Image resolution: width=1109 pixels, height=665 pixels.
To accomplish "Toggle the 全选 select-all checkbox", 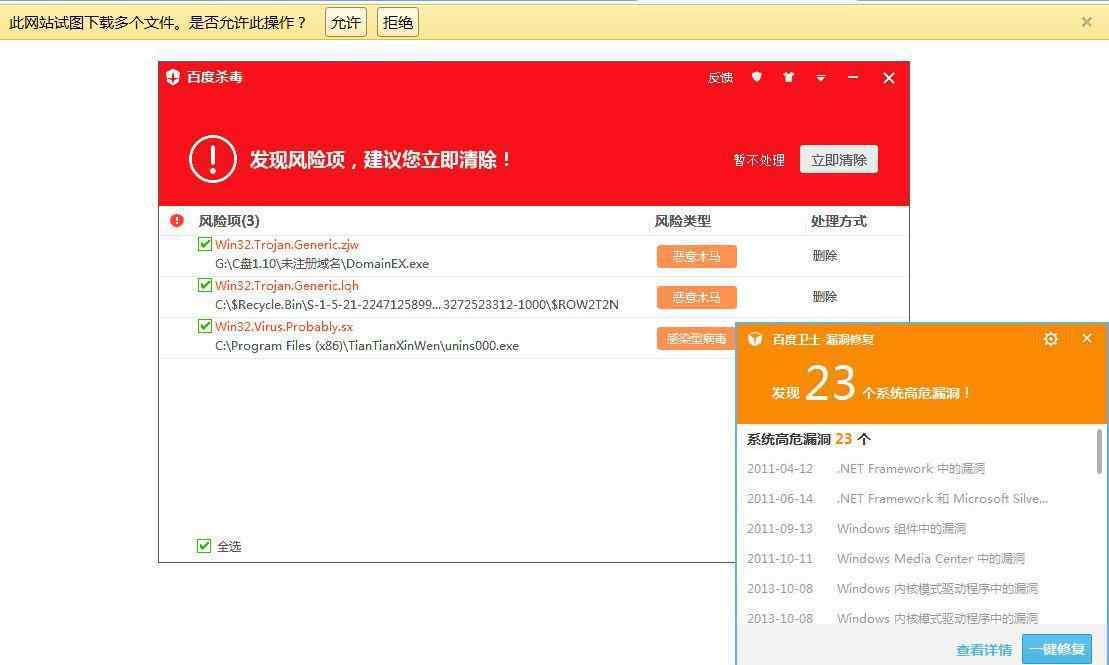I will tap(204, 545).
